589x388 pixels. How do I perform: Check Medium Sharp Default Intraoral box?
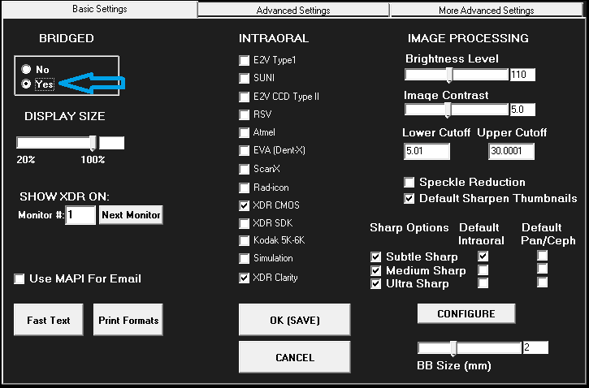[483, 270]
